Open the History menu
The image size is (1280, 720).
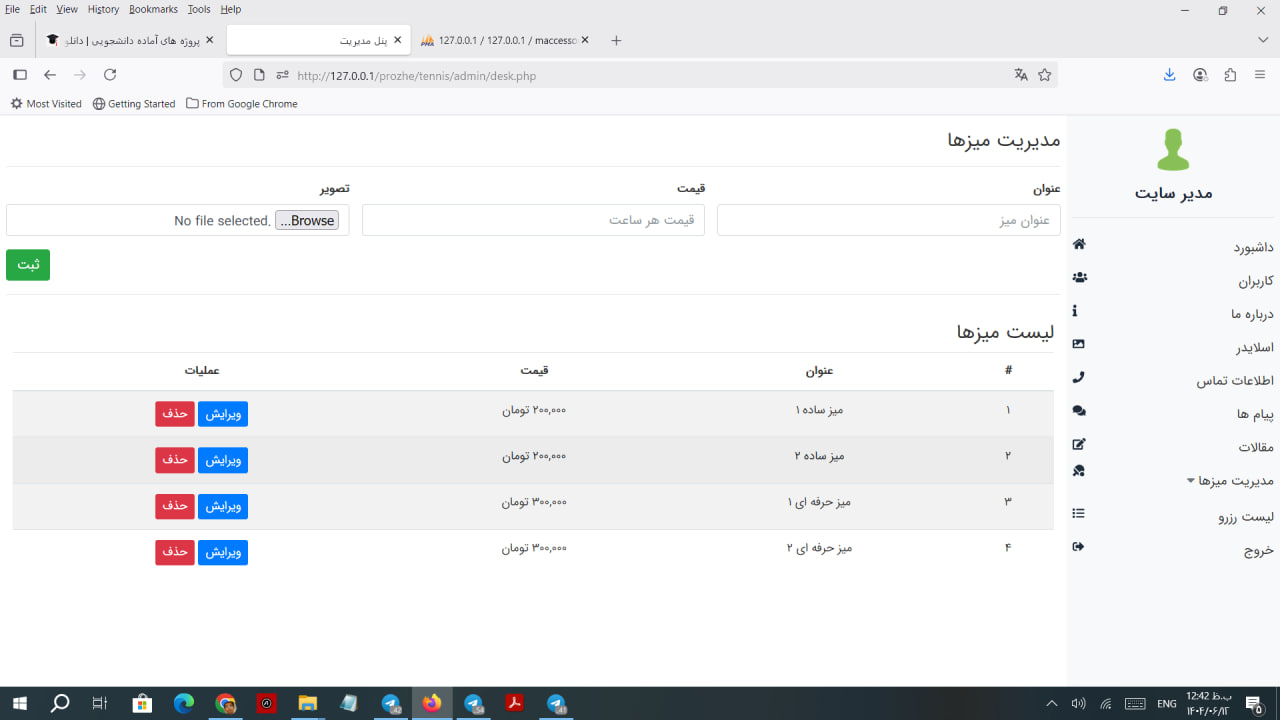coord(103,9)
